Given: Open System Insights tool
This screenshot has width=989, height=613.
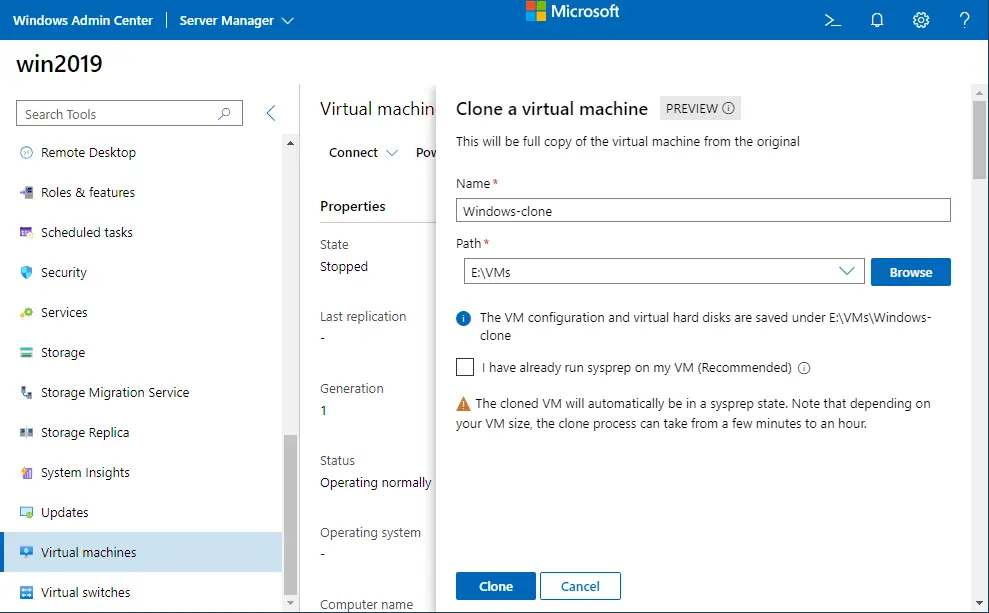Looking at the screenshot, I should (x=142, y=472).
